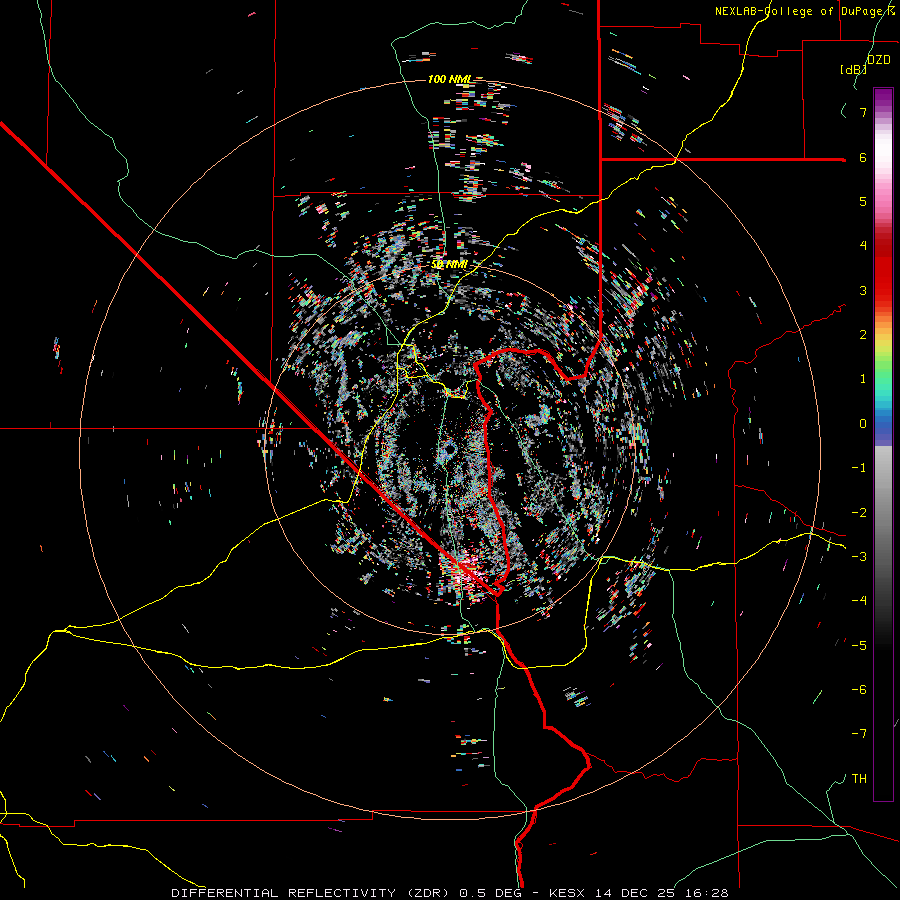Click the TH label on the scale

[859, 779]
